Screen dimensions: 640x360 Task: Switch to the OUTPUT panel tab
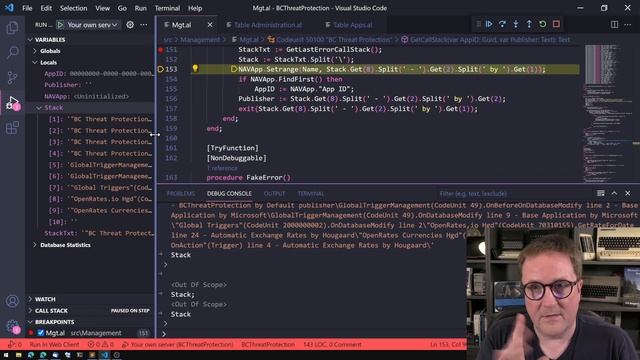pyautogui.click(x=274, y=193)
